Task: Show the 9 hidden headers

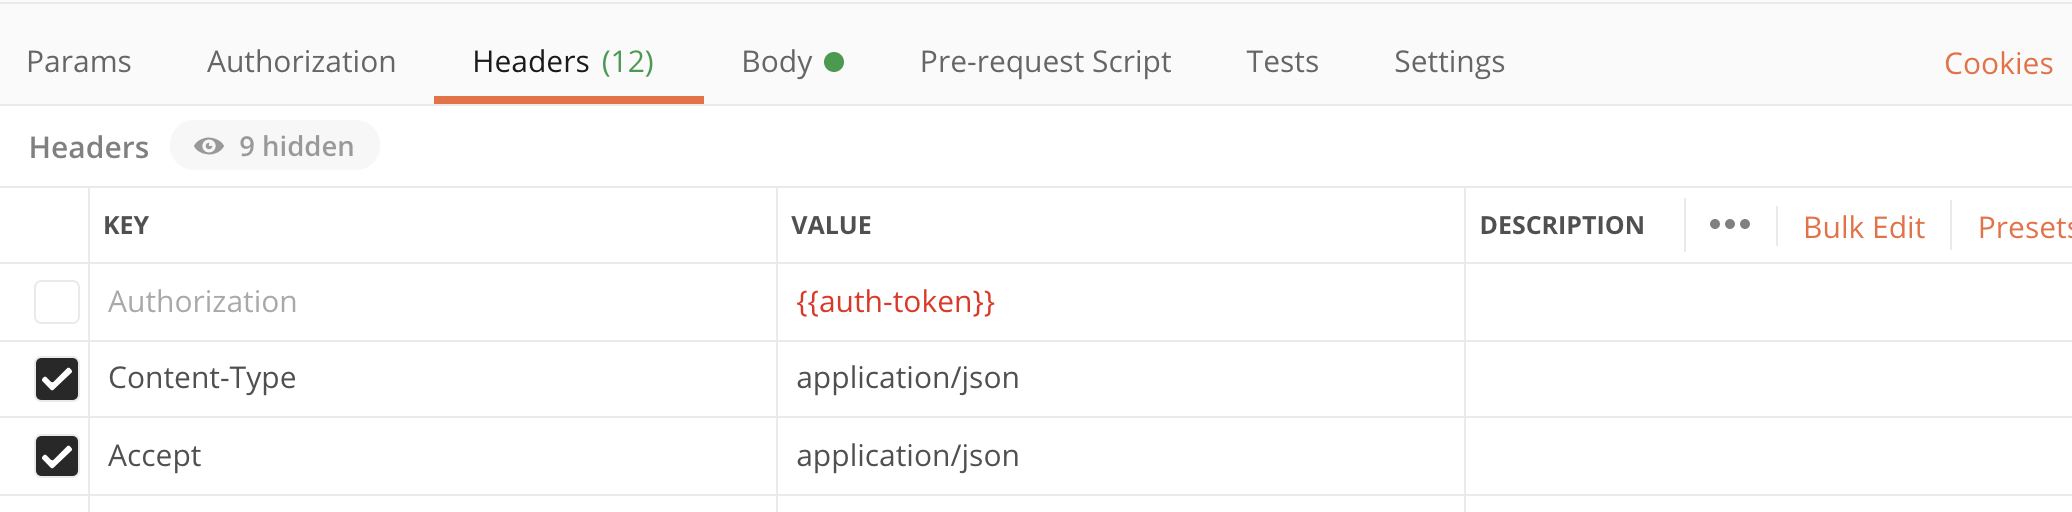Action: [x=275, y=146]
